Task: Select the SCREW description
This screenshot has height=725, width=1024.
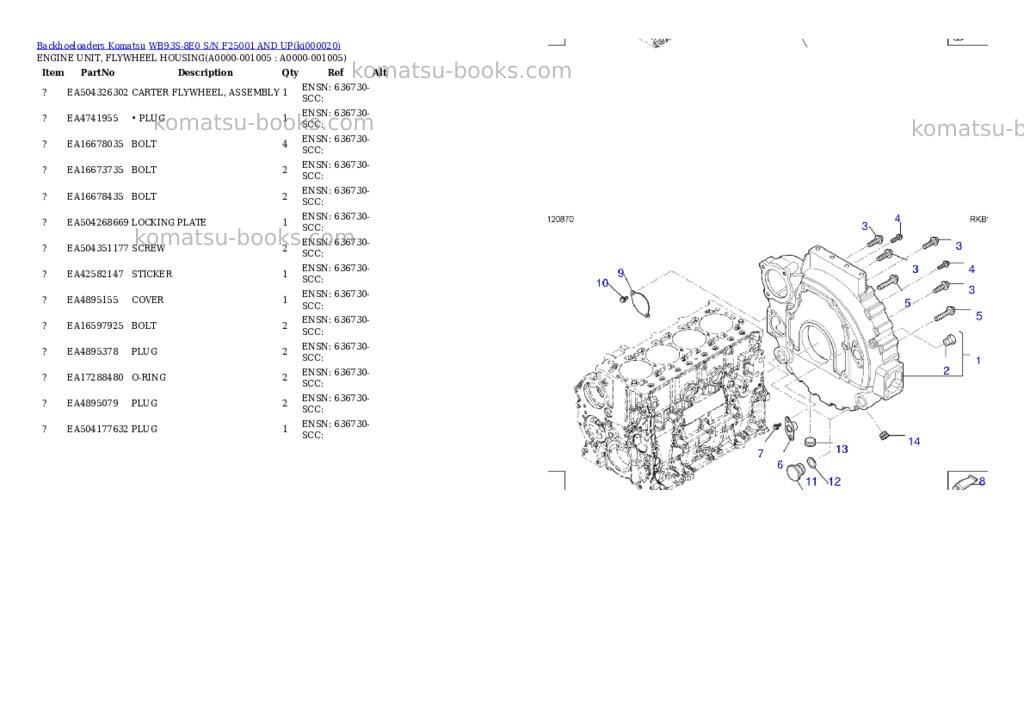Action: 148,248
